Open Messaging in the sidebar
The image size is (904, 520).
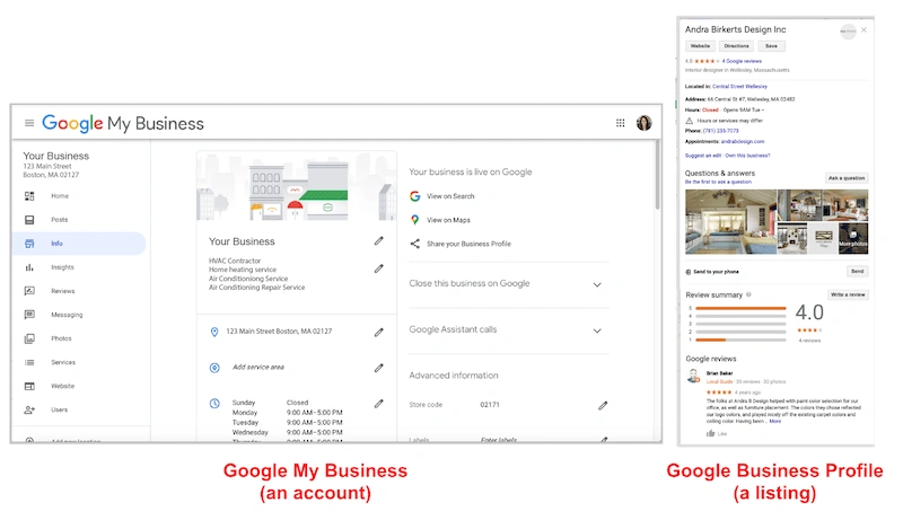tap(67, 315)
